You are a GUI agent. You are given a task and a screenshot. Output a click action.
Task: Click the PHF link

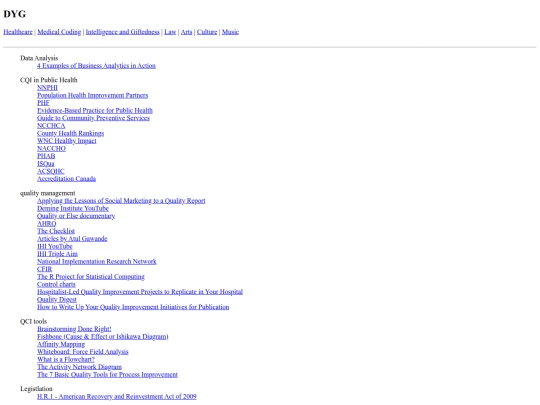coord(43,103)
